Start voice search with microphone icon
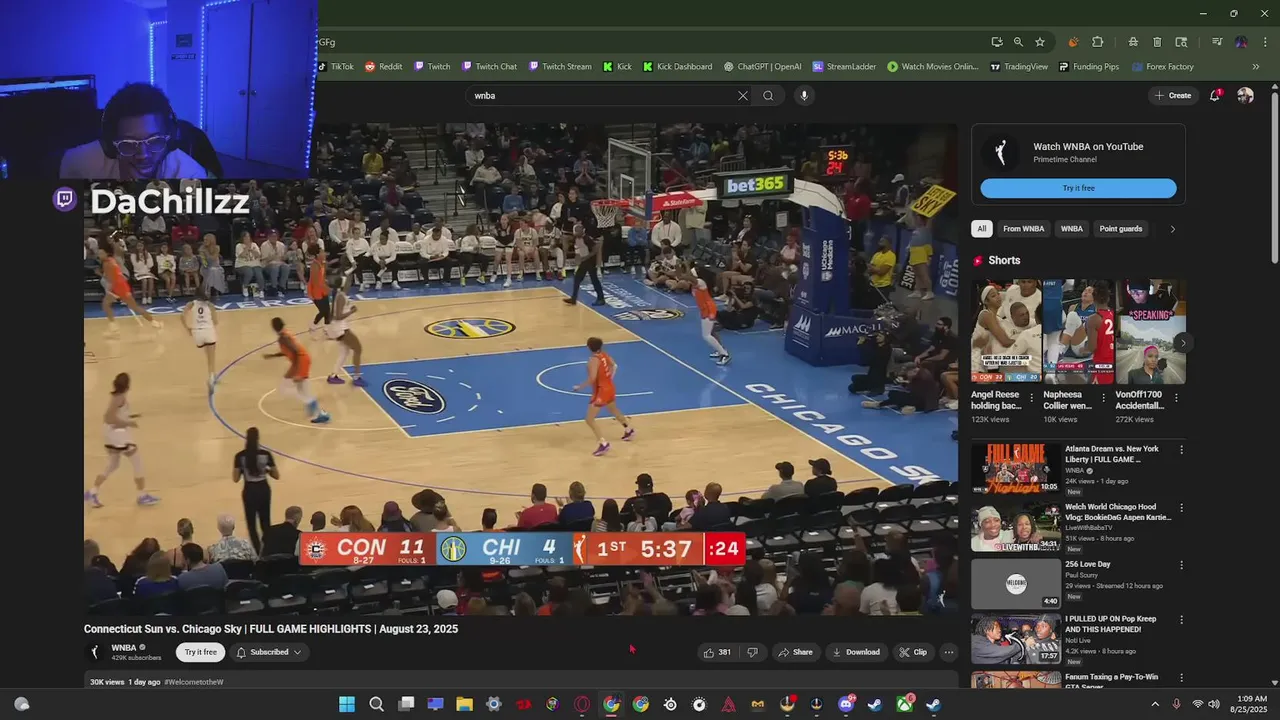This screenshot has height=720, width=1280. point(804,96)
